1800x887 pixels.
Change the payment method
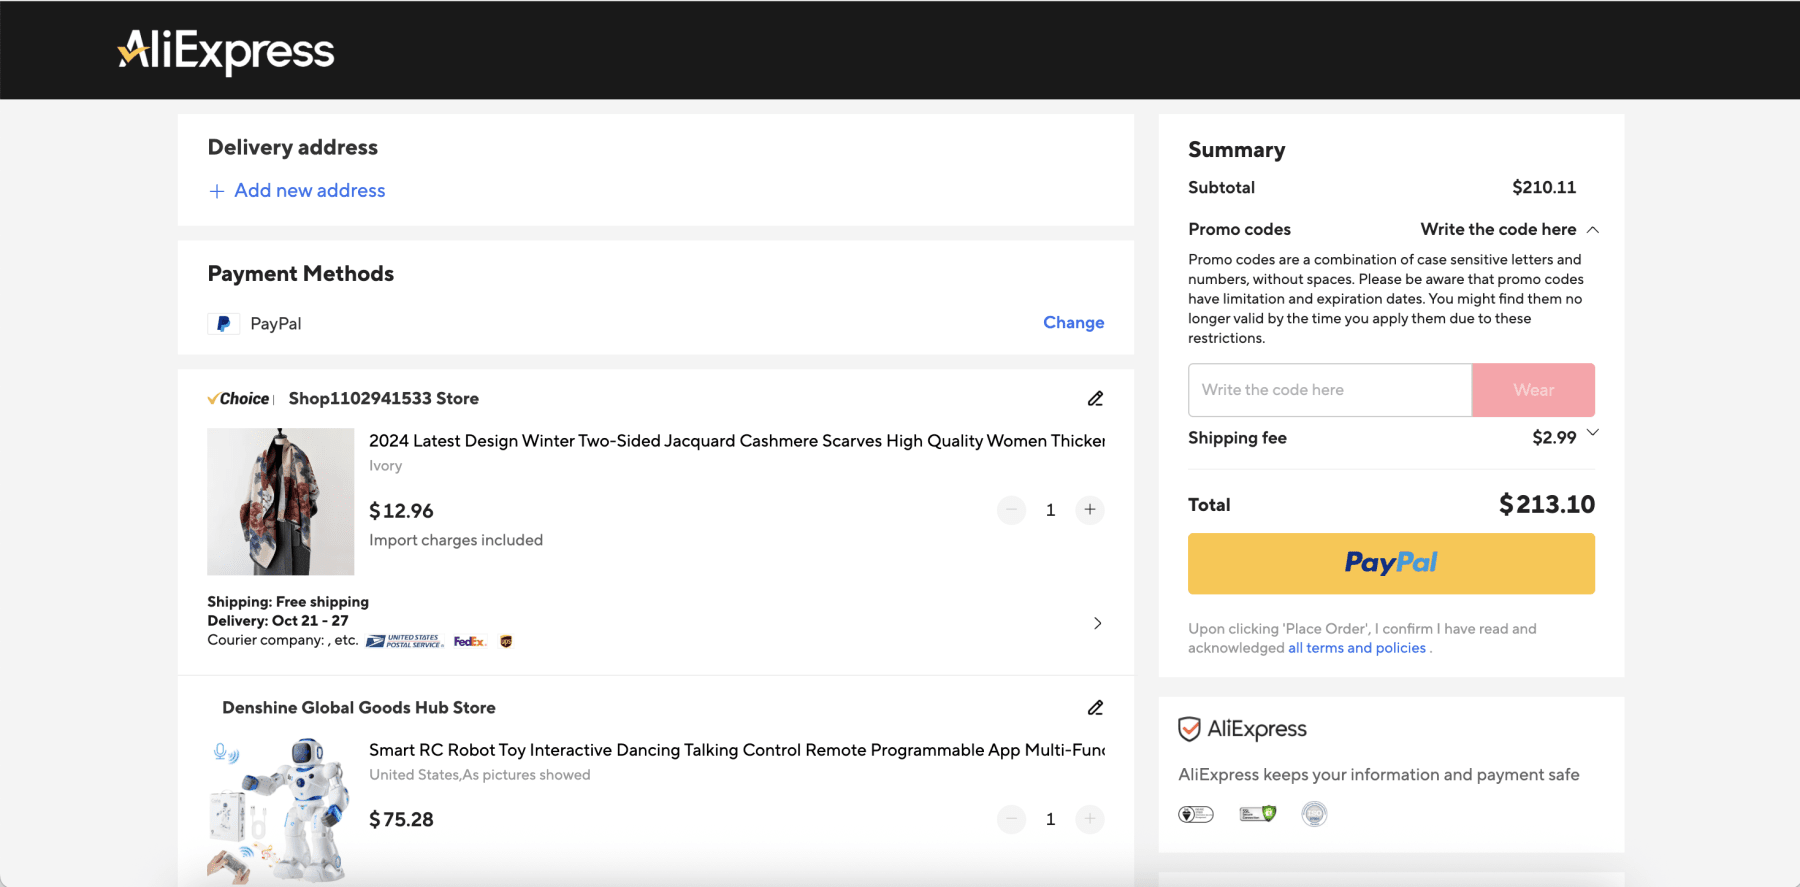pyautogui.click(x=1073, y=323)
